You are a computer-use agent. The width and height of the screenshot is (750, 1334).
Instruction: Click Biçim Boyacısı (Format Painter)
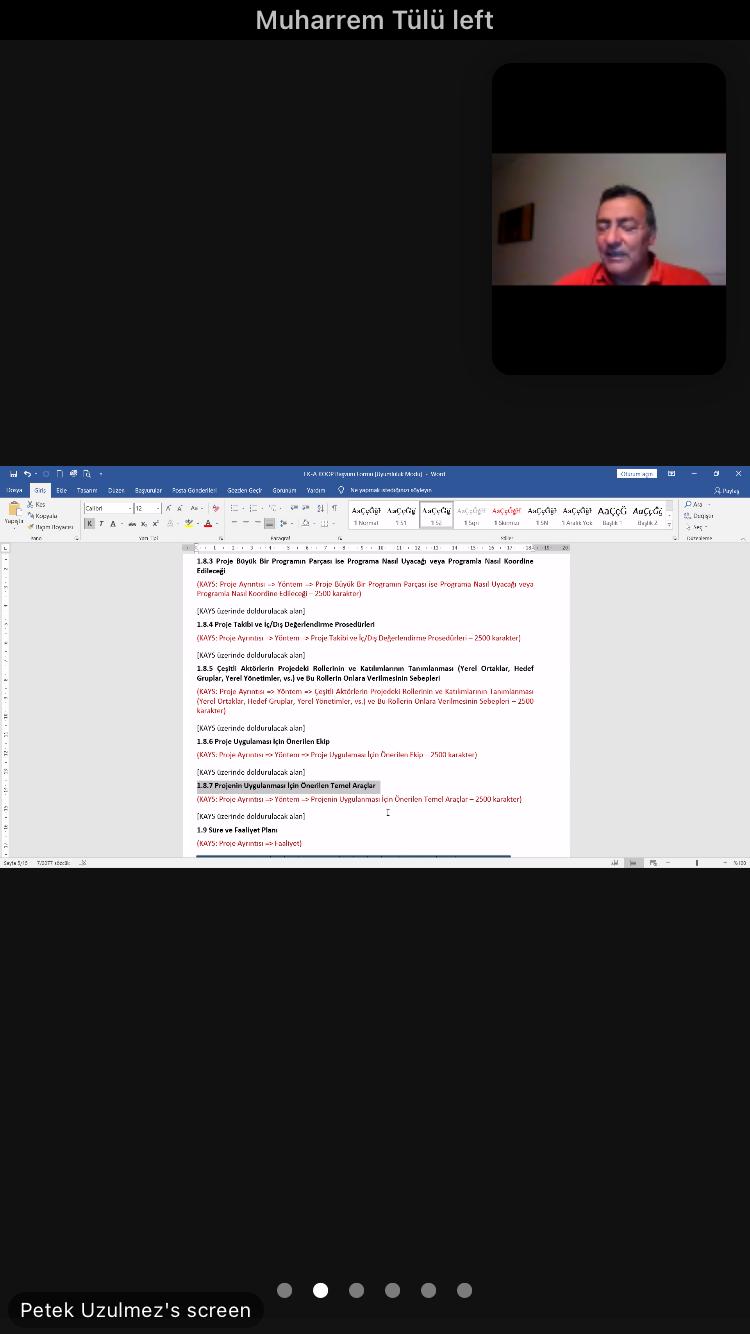50,527
